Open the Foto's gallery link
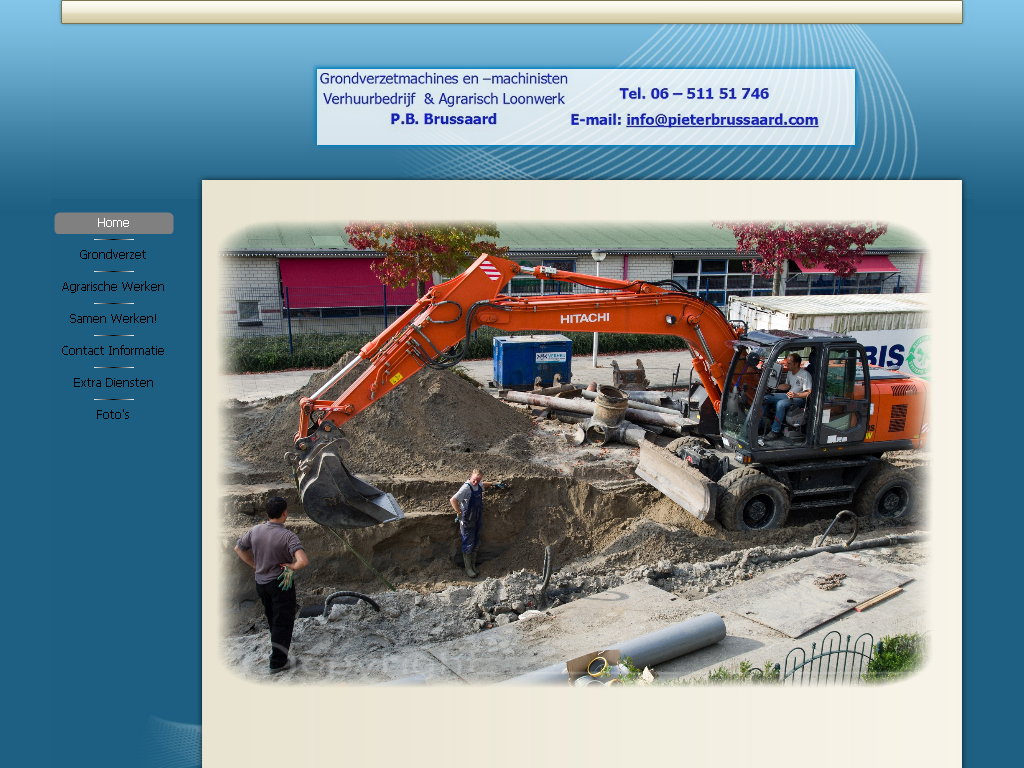This screenshot has height=768, width=1024. tap(113, 415)
